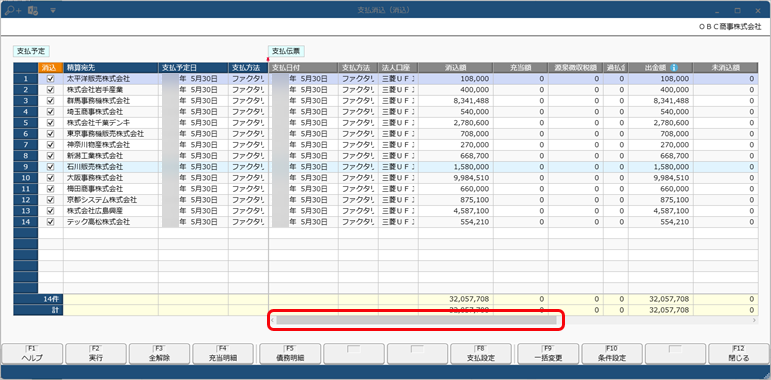The width and height of the screenshot is (771, 380).
Task: Click 出金額 cell 4,587,100
Action: click(x=661, y=211)
